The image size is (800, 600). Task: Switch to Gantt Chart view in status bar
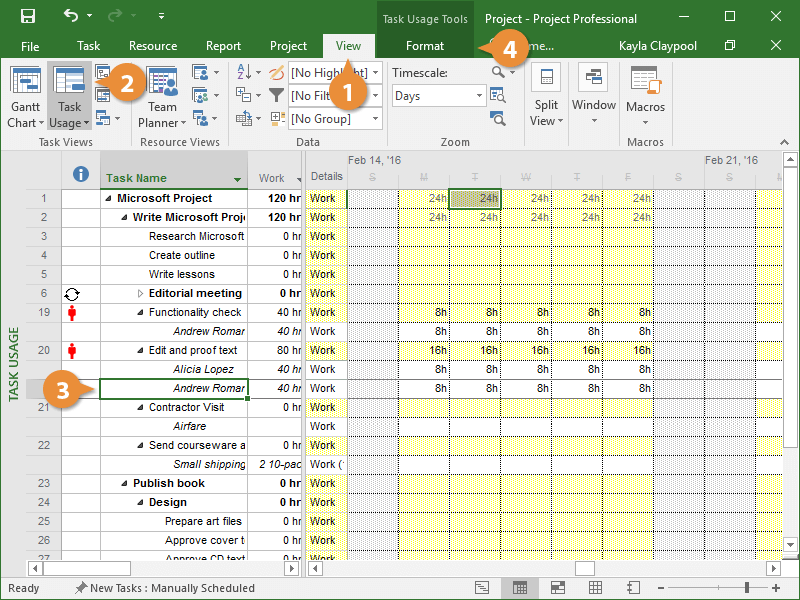(482, 588)
